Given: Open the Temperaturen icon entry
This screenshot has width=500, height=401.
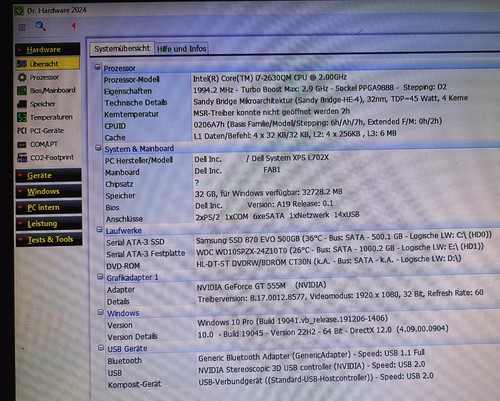Looking at the screenshot, I should click(x=22, y=117).
